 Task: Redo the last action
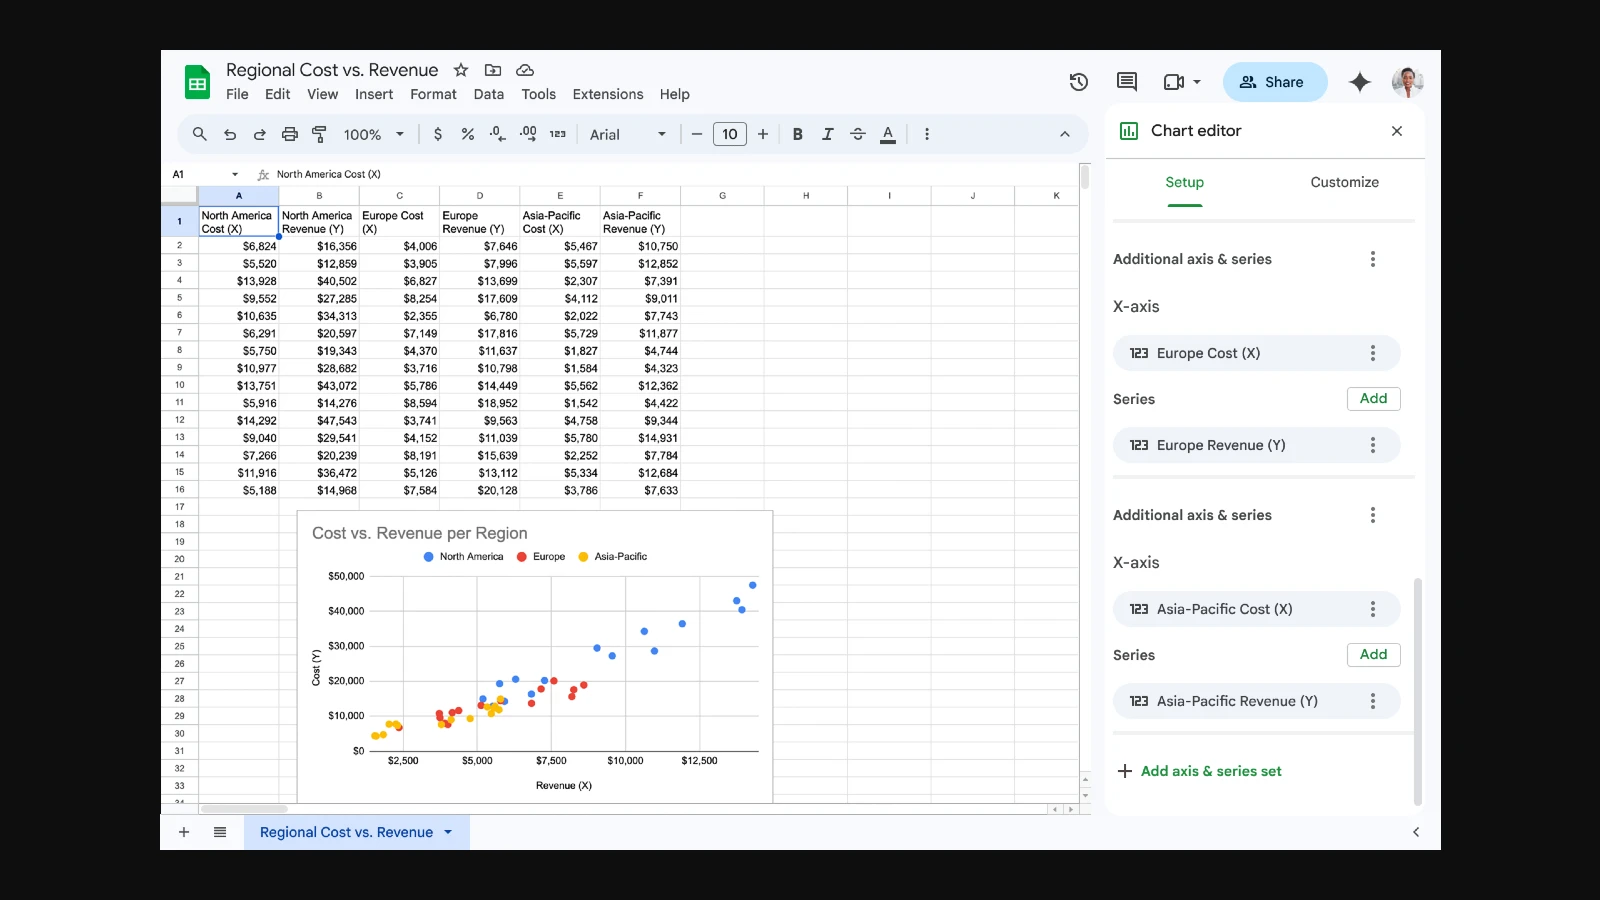(x=260, y=134)
